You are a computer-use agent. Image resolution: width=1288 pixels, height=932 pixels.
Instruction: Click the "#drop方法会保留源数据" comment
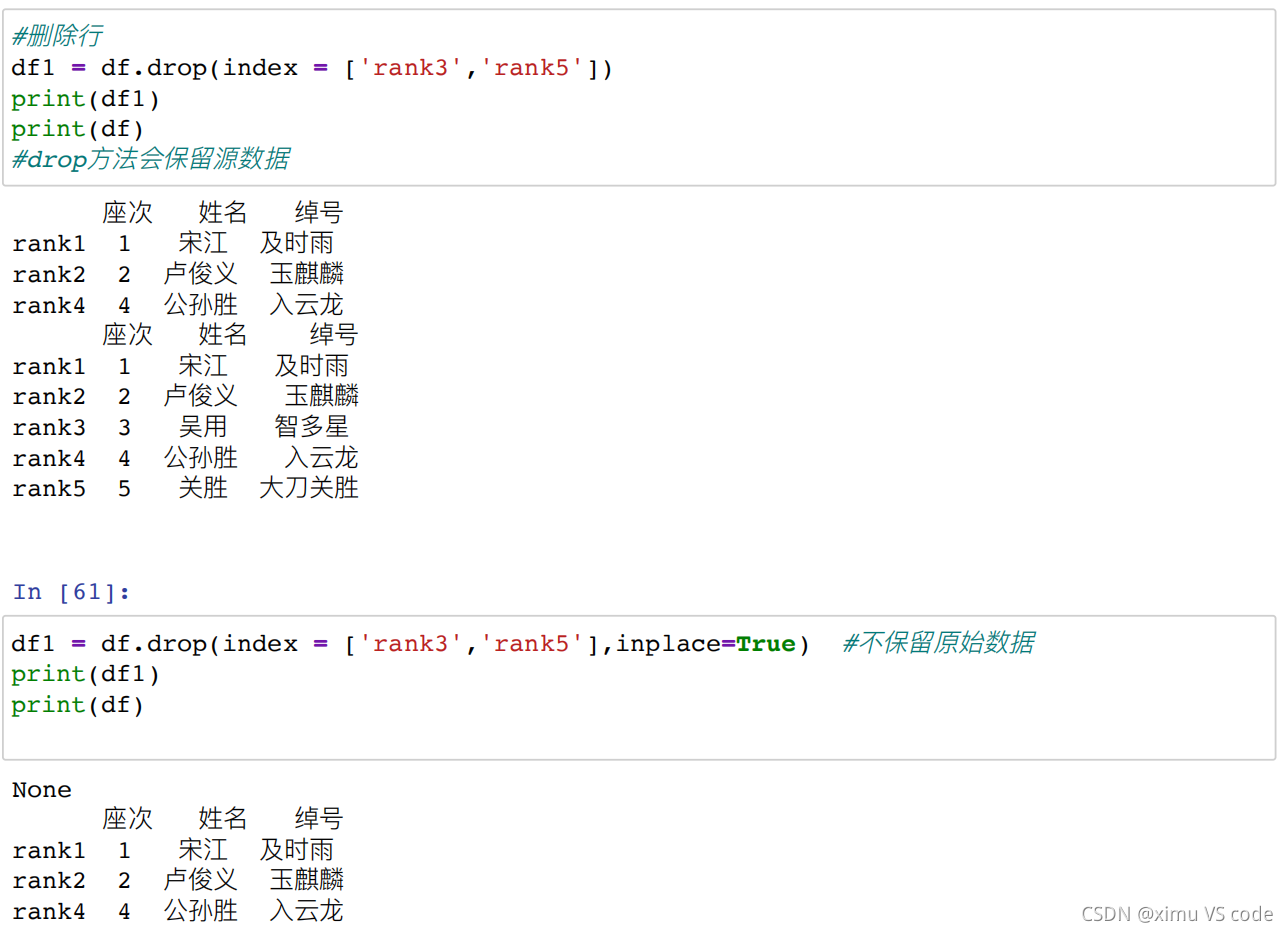[151, 159]
